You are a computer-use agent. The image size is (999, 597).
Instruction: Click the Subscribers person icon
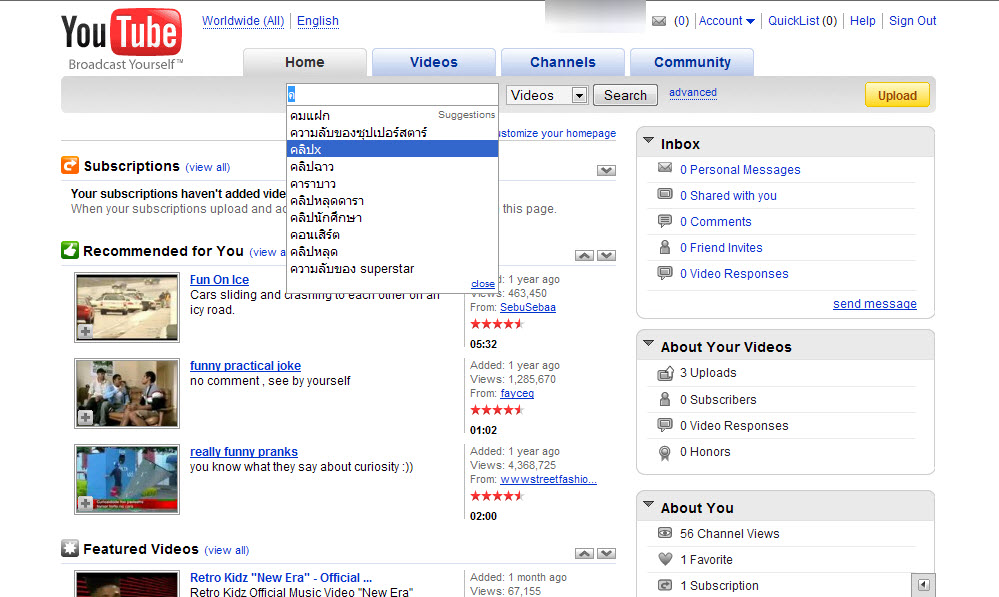pos(665,399)
